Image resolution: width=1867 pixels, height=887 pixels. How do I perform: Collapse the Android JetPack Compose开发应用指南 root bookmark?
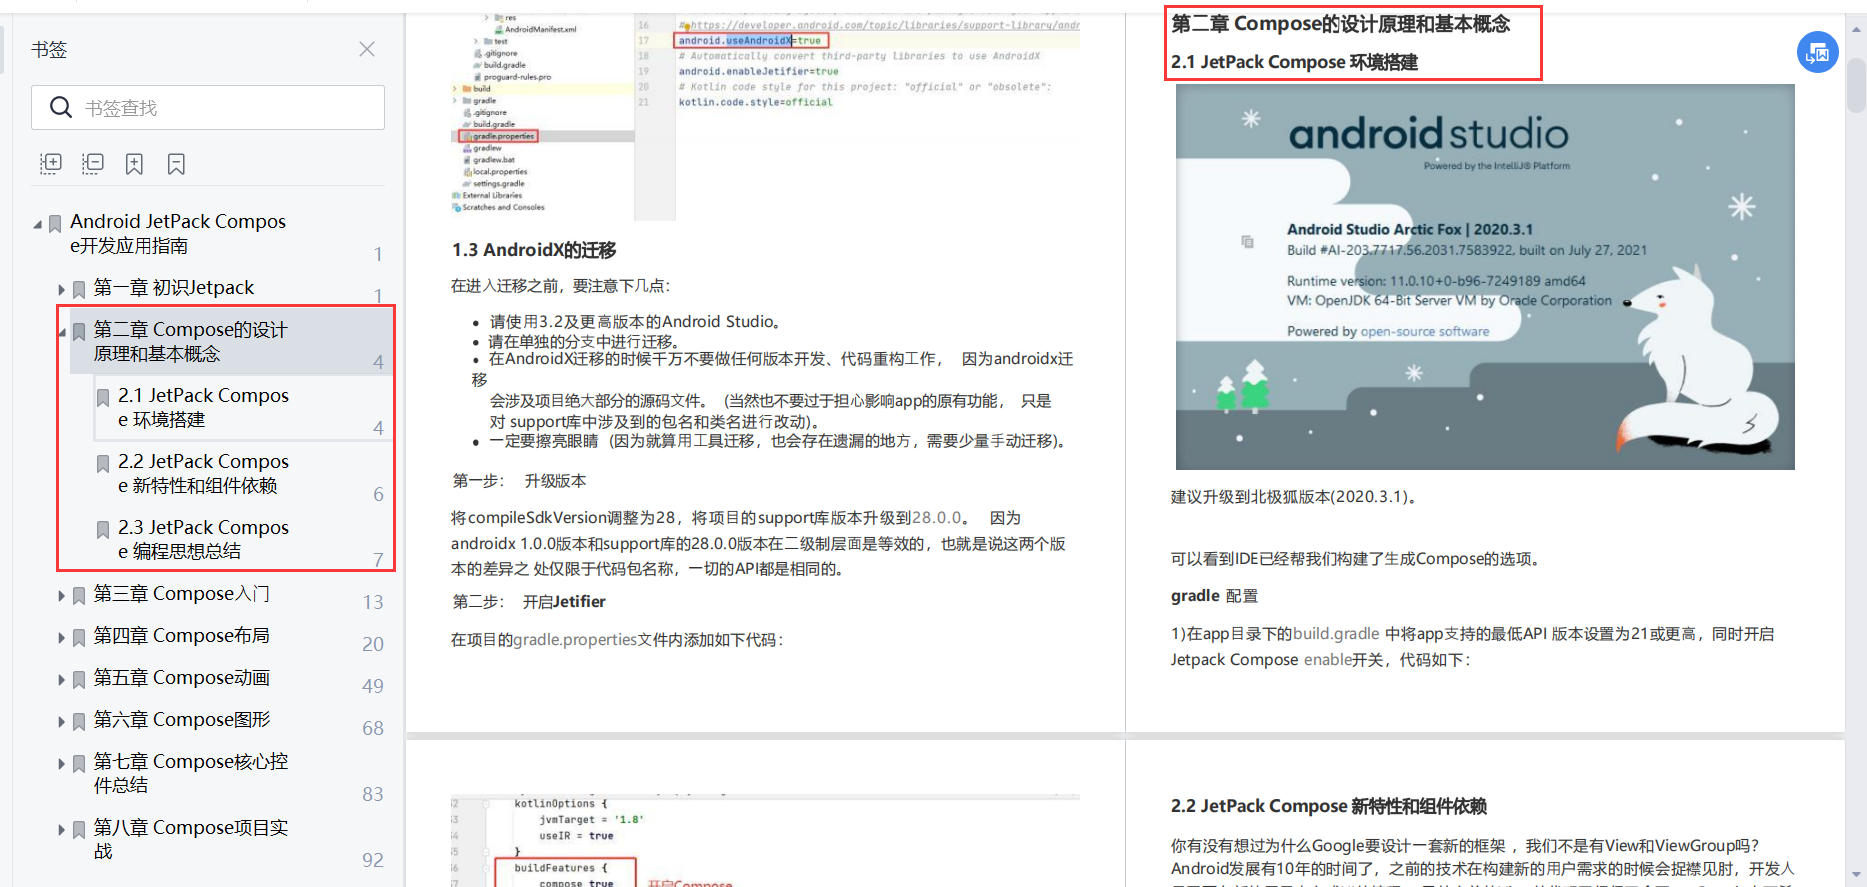[x=38, y=224]
